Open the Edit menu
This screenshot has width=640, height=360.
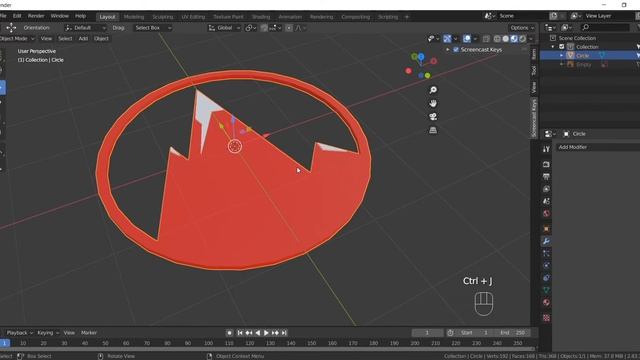coord(17,16)
